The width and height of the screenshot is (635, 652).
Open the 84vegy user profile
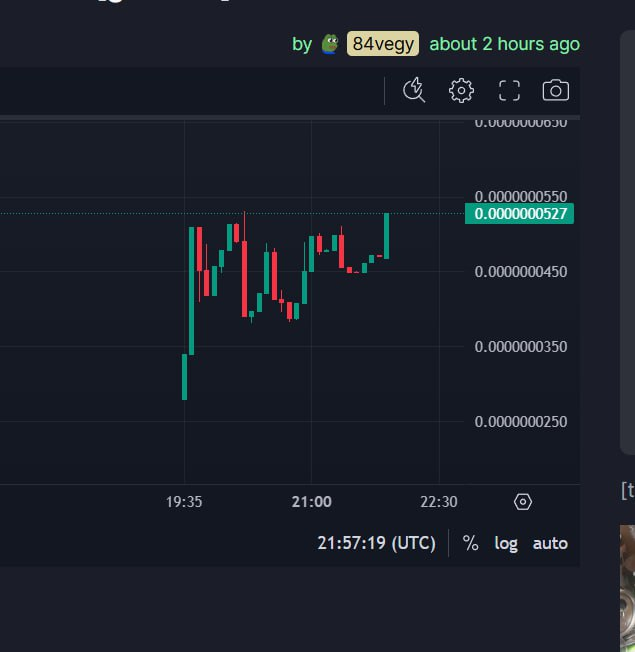(383, 44)
